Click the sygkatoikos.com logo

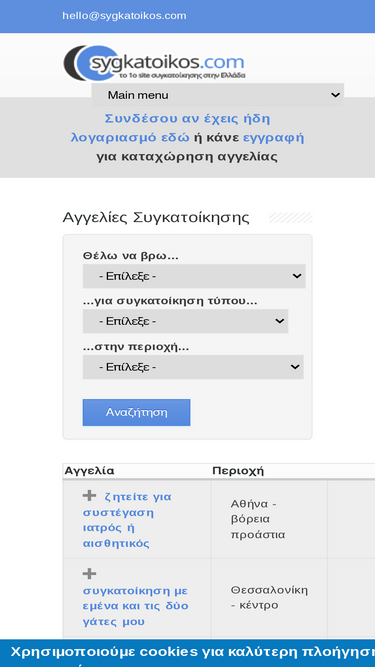[154, 63]
